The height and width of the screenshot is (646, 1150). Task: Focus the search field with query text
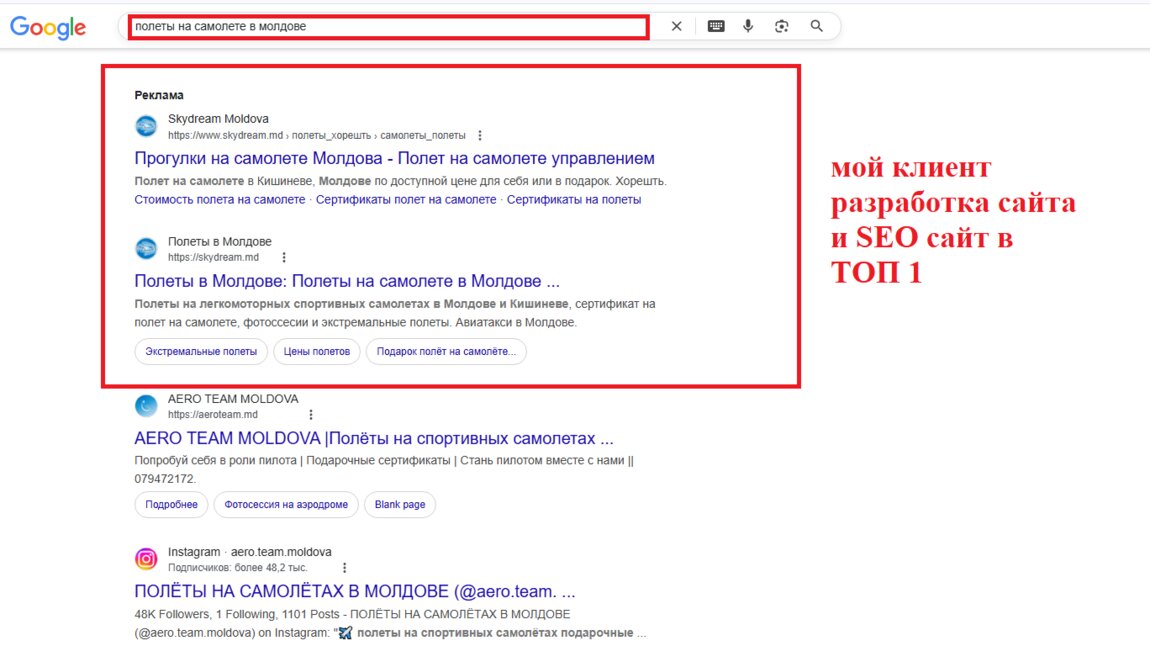coord(390,27)
